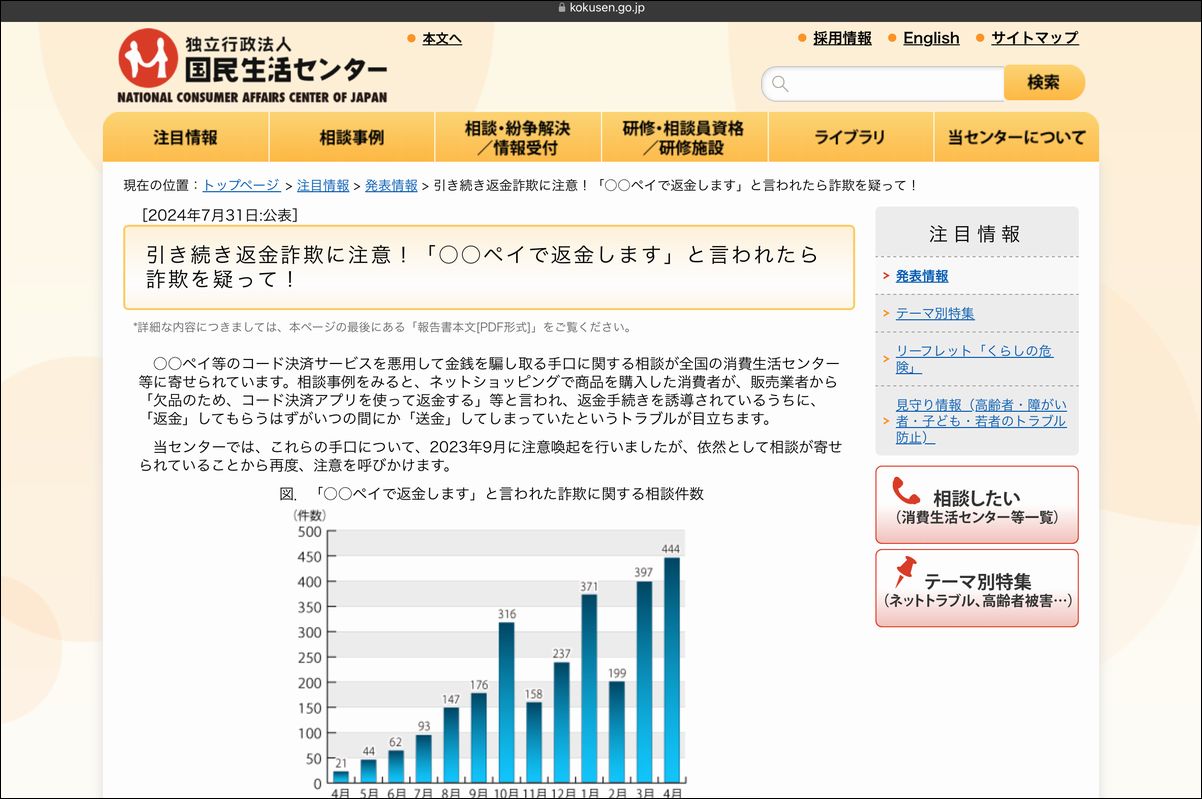Click the 検索 search button

point(1044,83)
